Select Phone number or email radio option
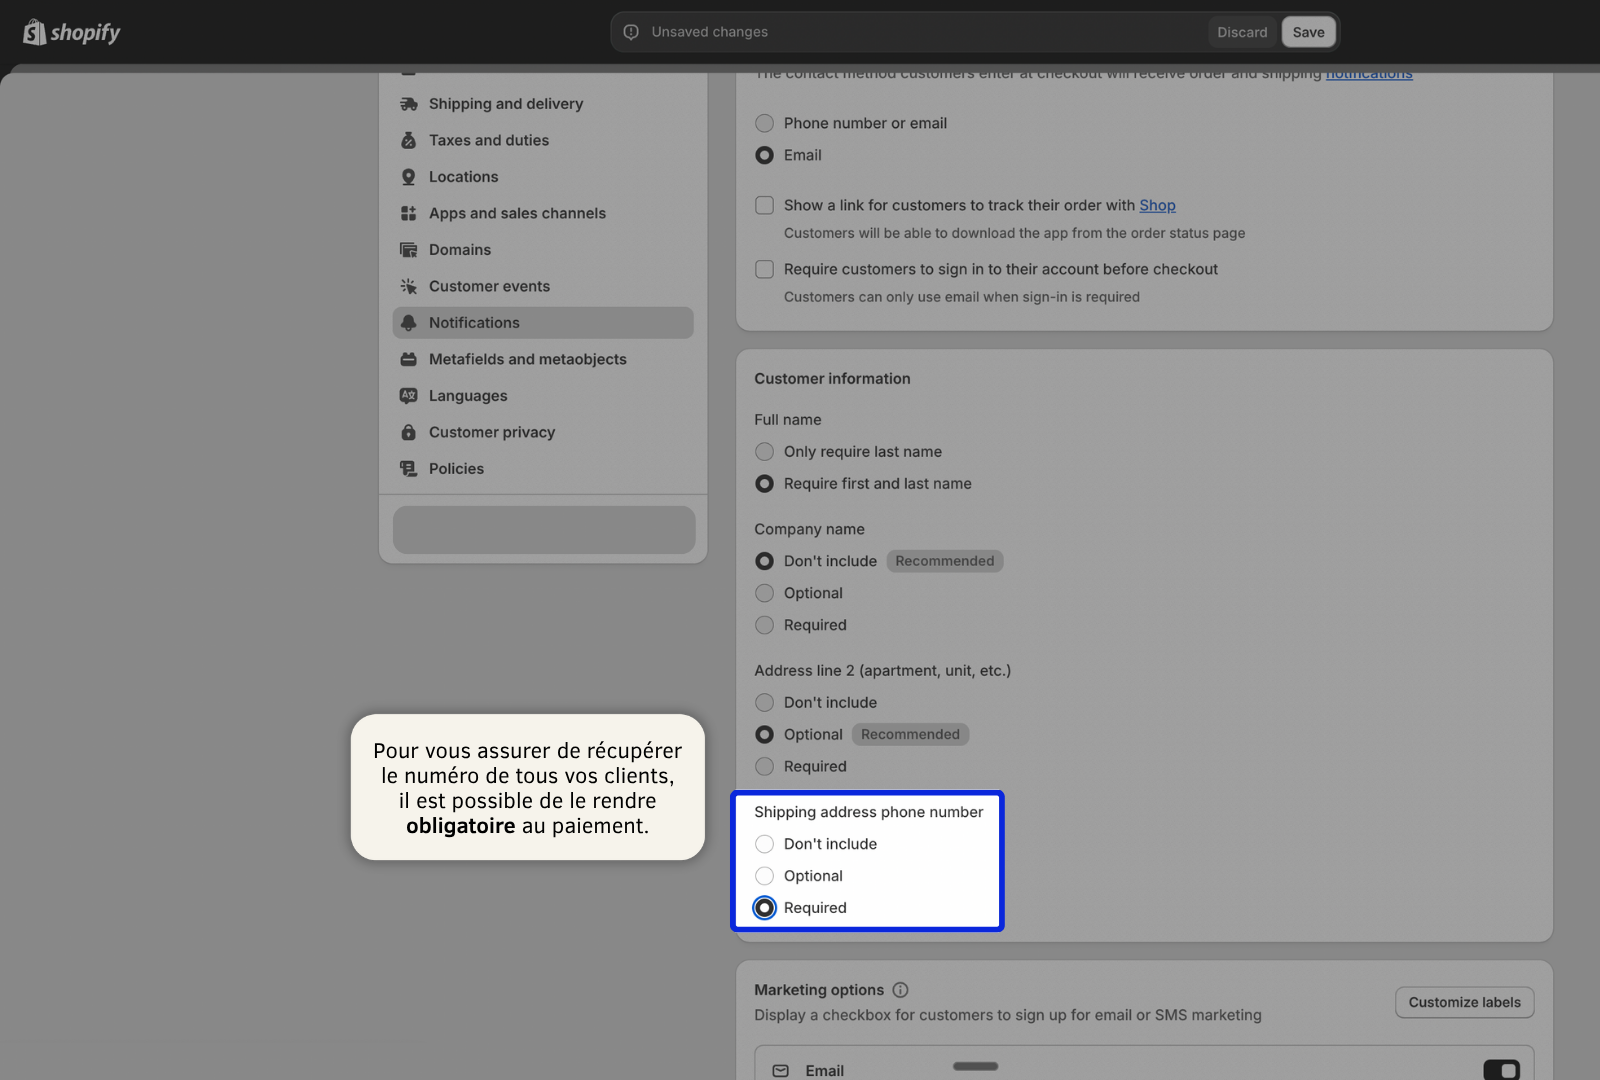Image resolution: width=1600 pixels, height=1080 pixels. tap(765, 124)
